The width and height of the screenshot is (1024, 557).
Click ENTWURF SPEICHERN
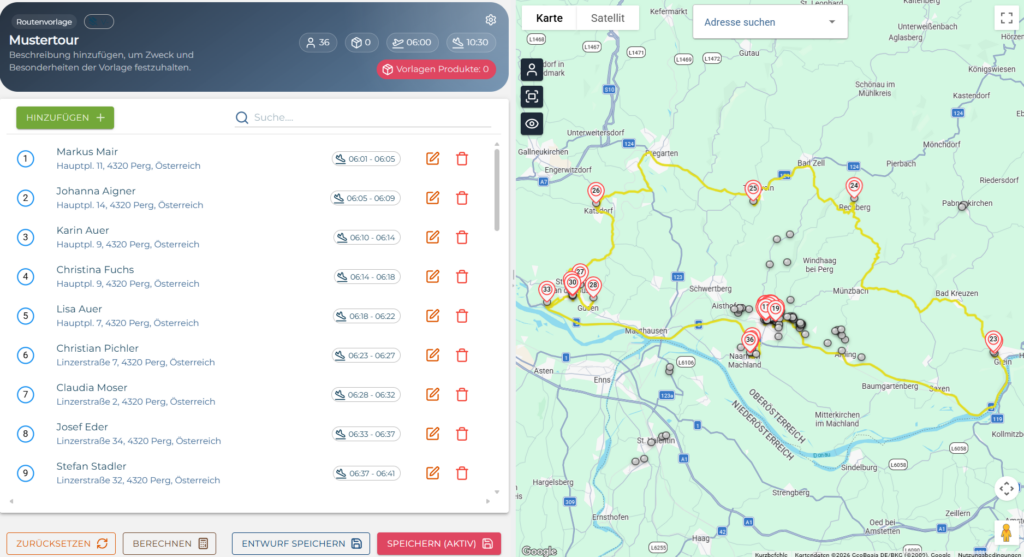301,543
